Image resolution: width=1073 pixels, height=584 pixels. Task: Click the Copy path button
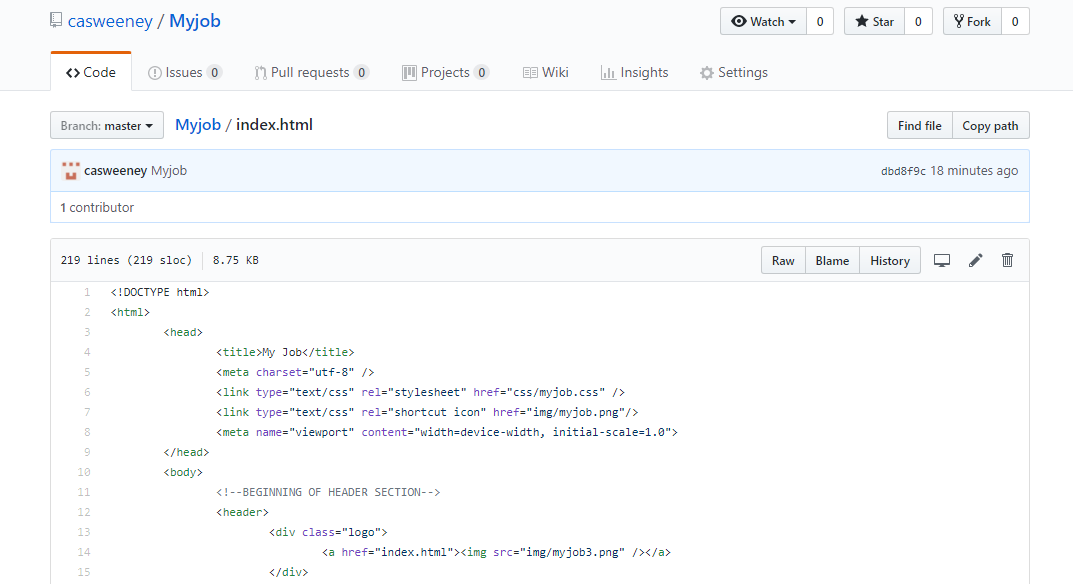tap(990, 126)
